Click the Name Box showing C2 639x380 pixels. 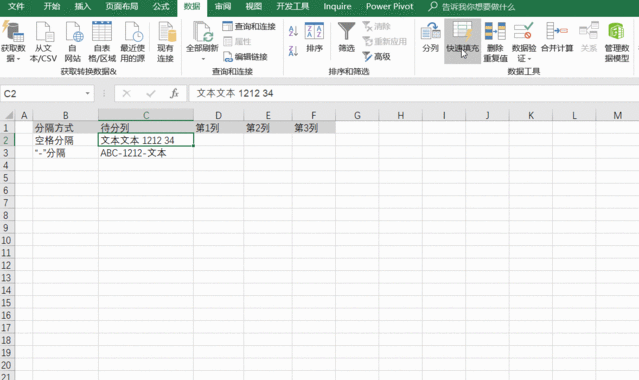coord(41,94)
